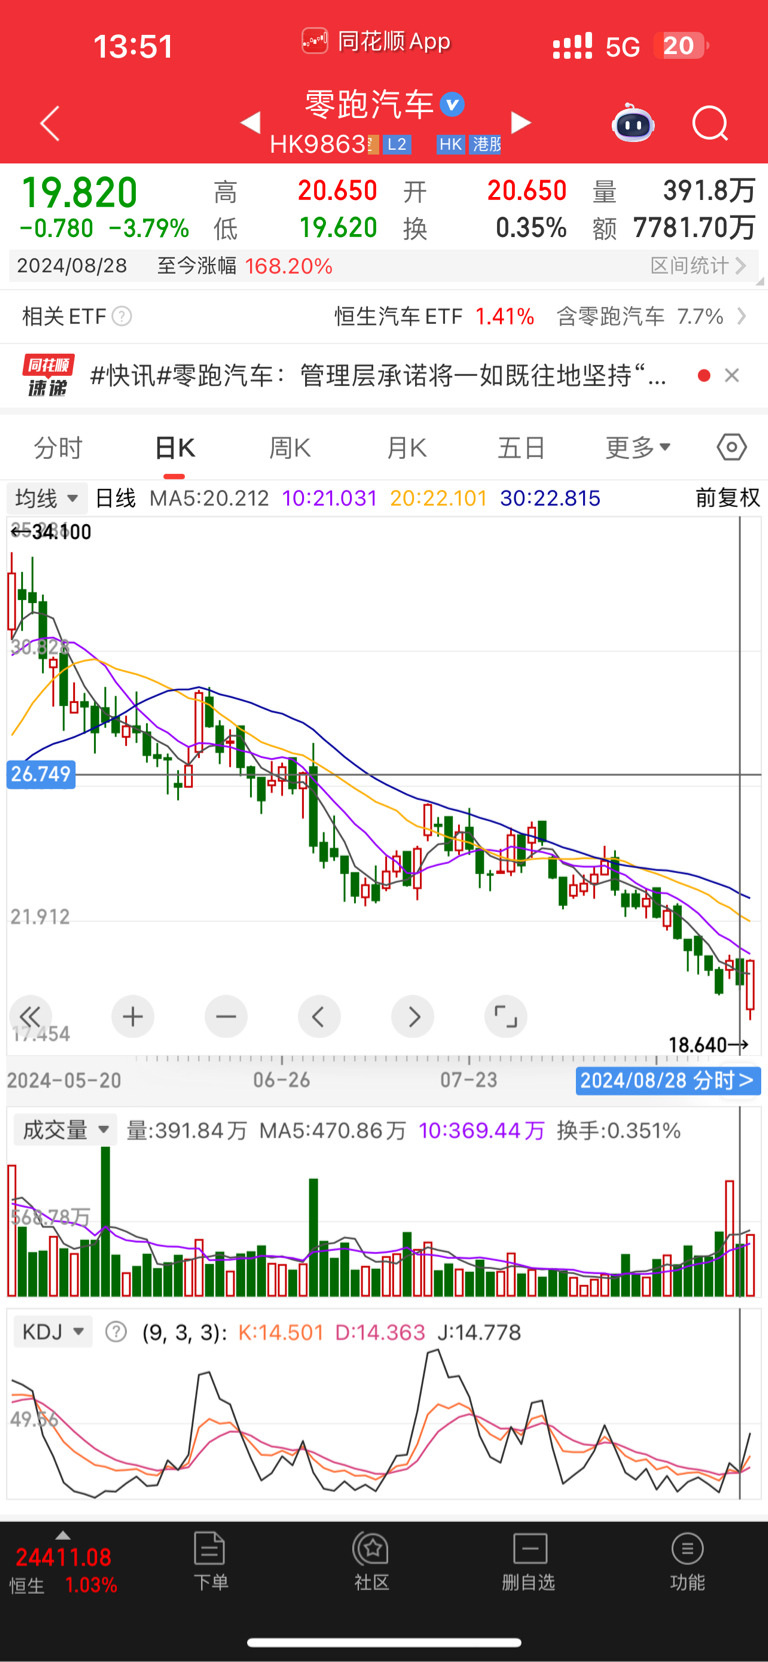This screenshot has height=1662, width=768.
Task: Open 2024/08/28 分时 intraday view
Action: tap(667, 1080)
